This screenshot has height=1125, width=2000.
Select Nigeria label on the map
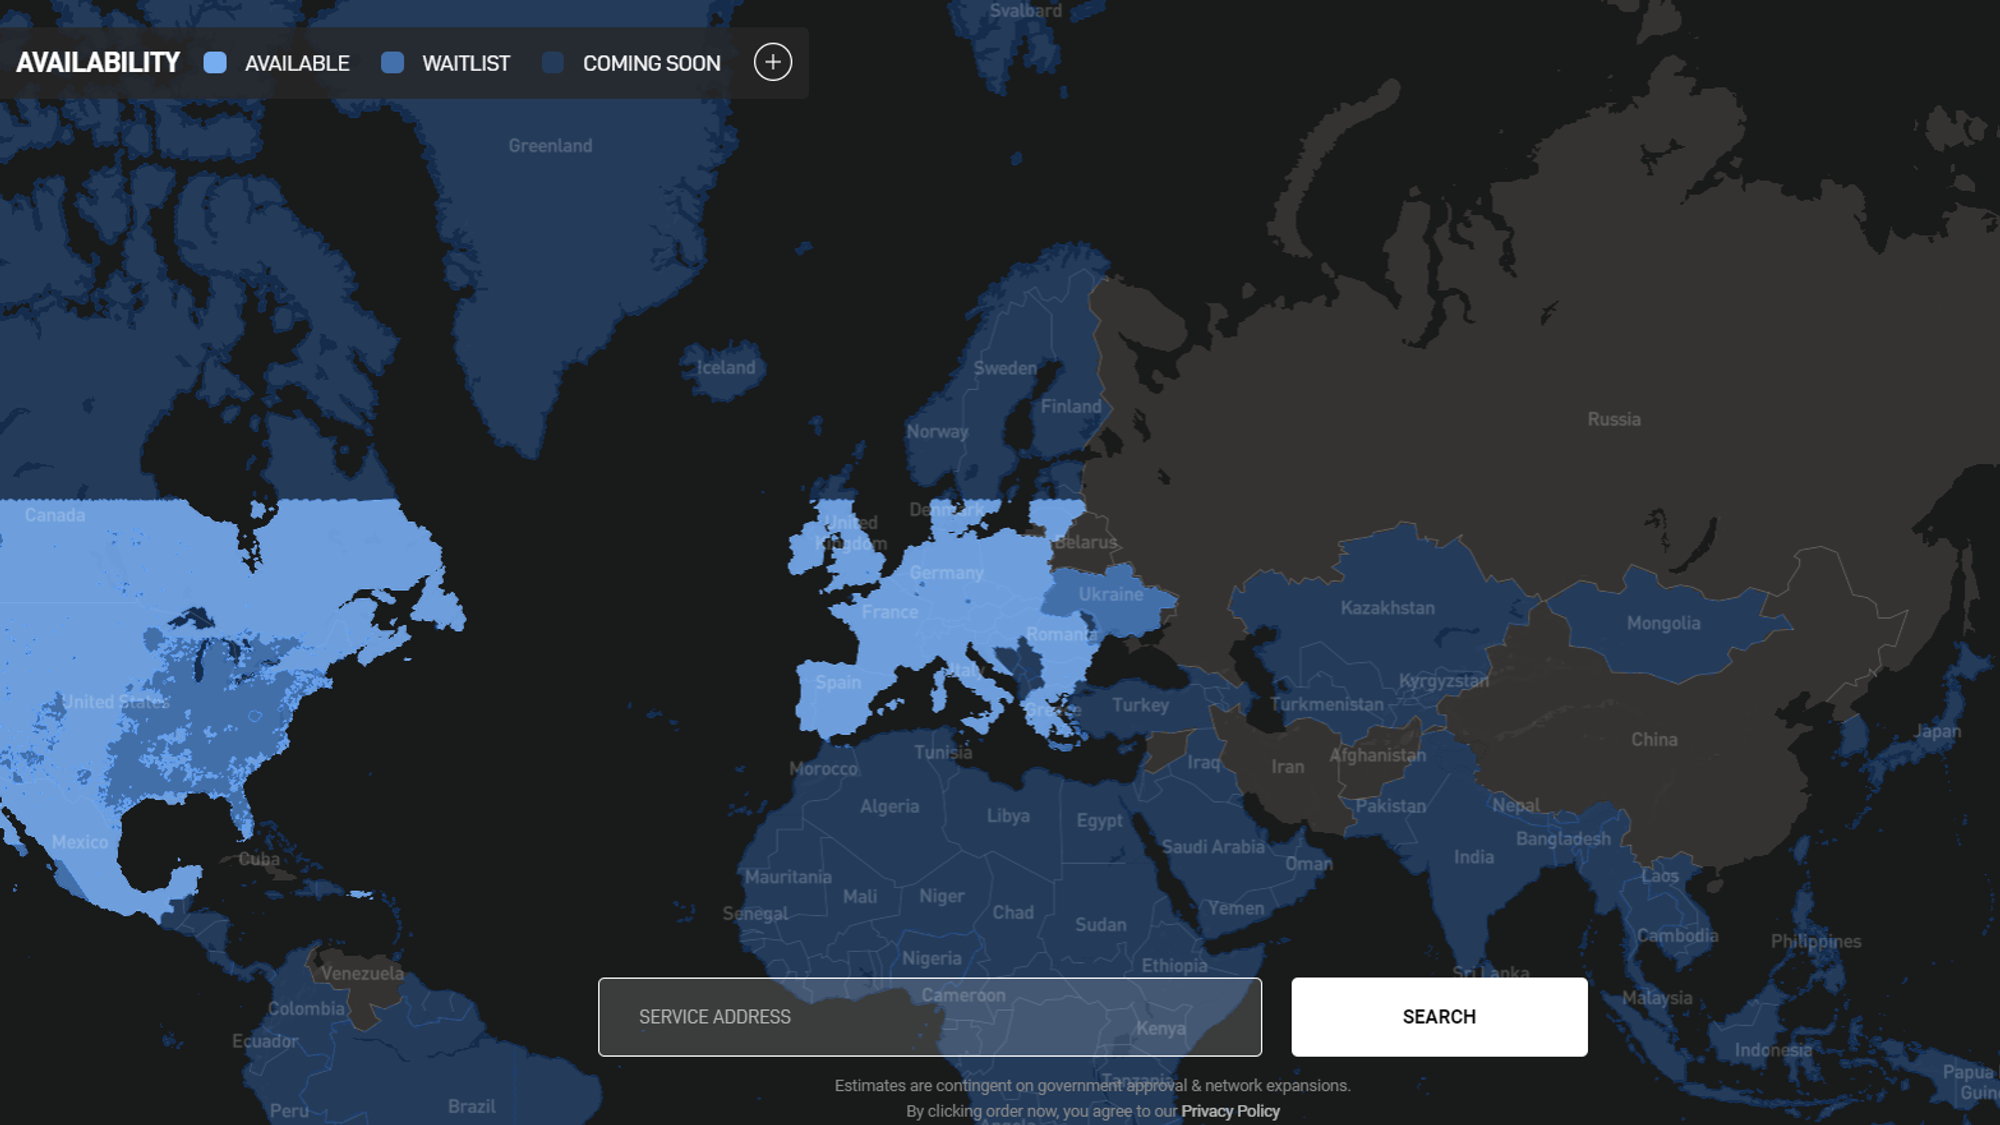931,959
